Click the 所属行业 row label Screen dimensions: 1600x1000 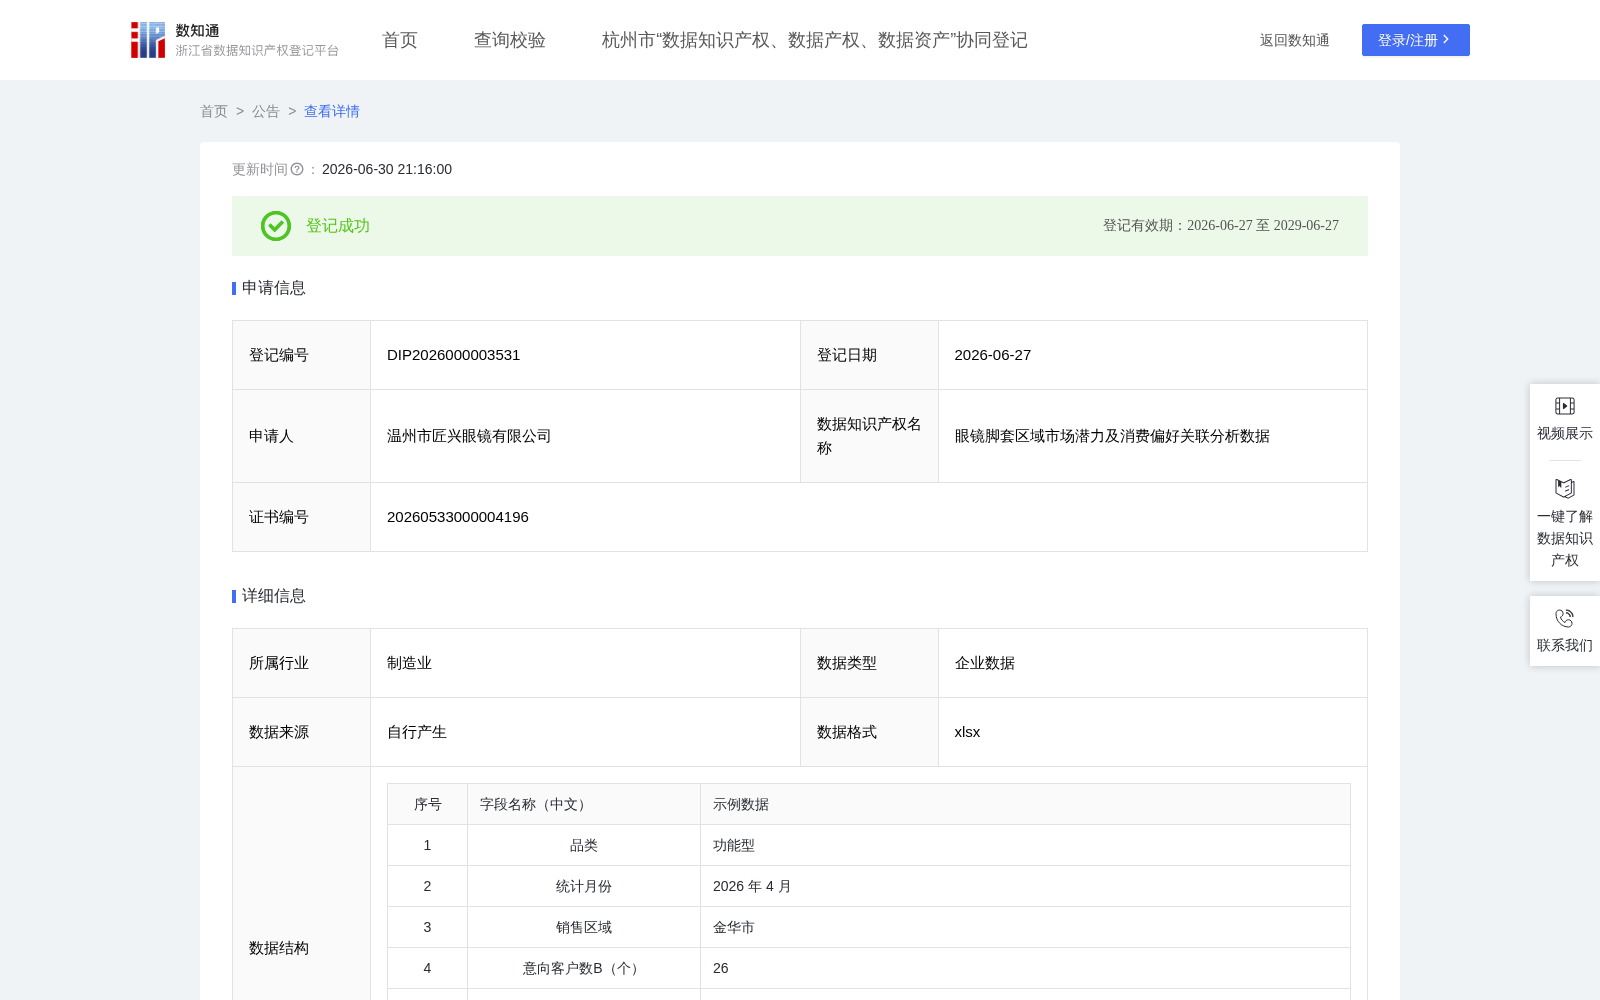[279, 663]
